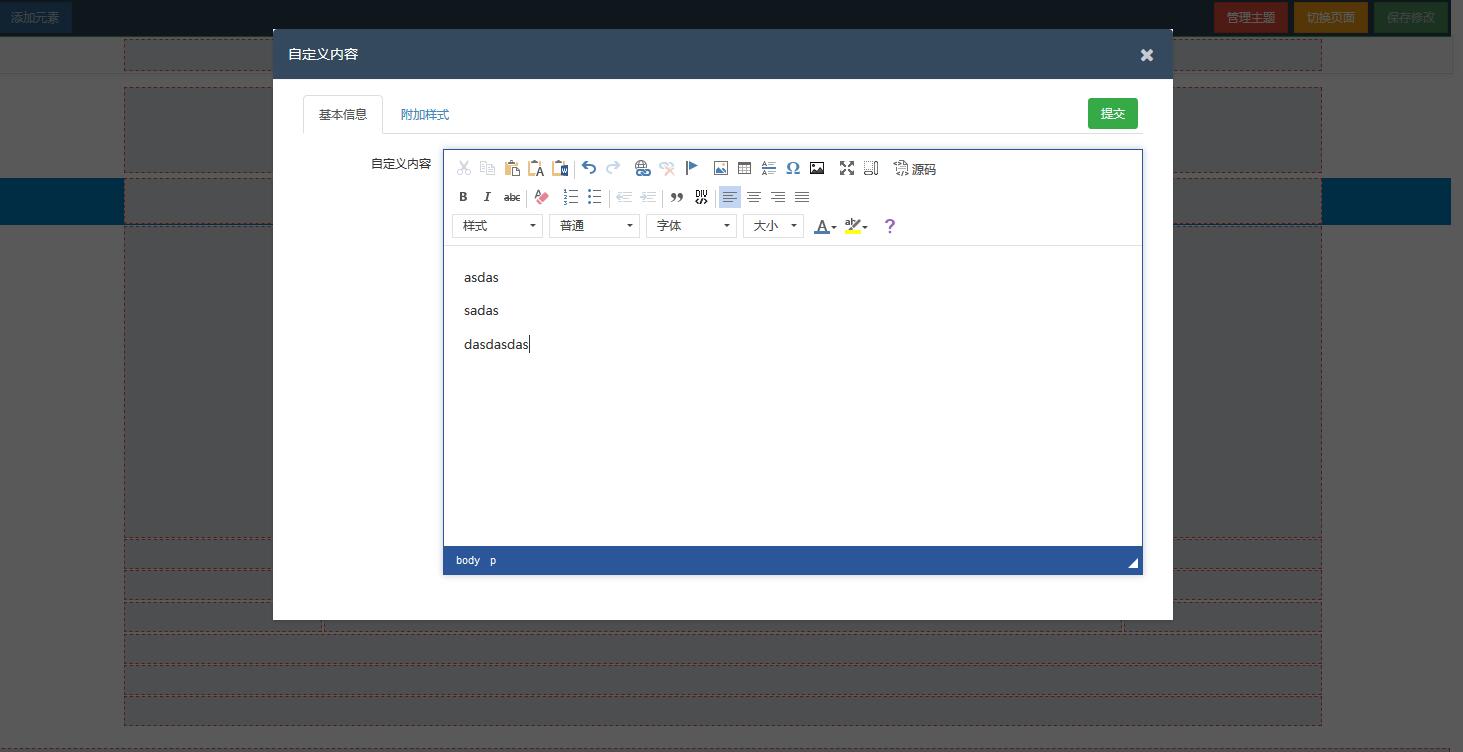Align text left
Viewport: 1463px width, 752px height.
(730, 197)
